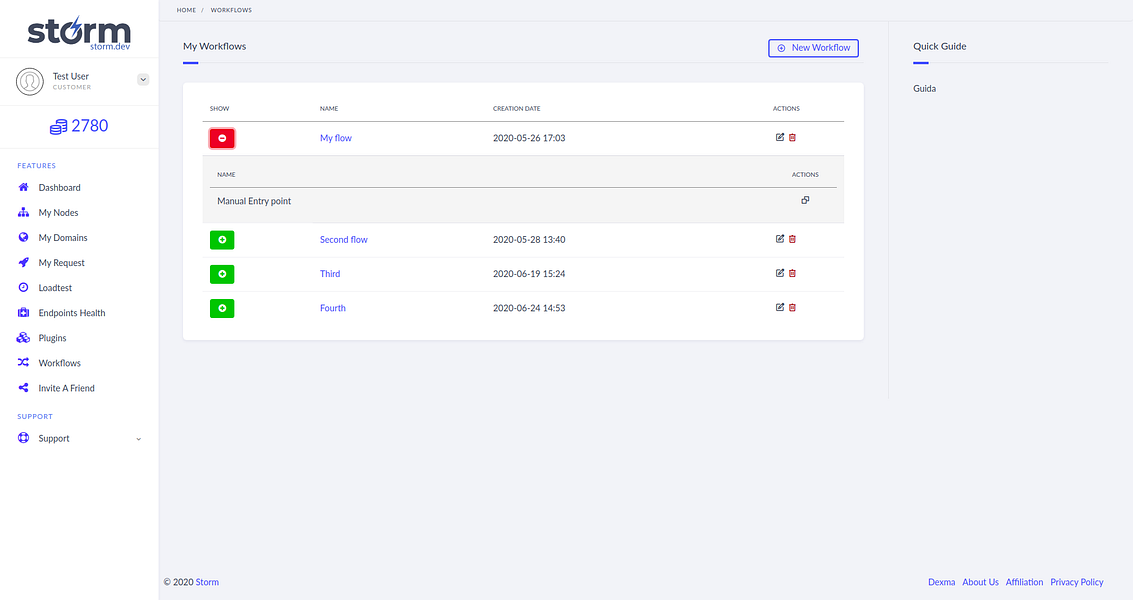Viewport: 1133px width, 600px height.
Task: Click the Storm link in footer
Action: (207, 582)
